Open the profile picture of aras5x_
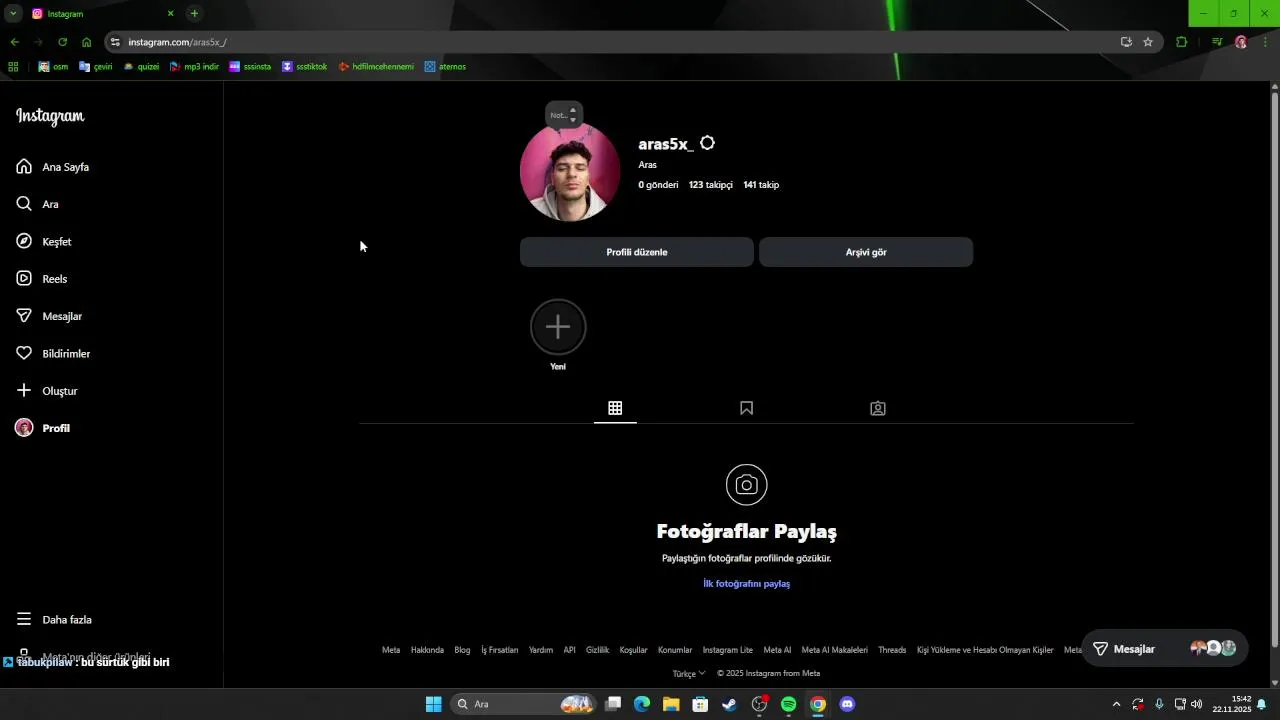This screenshot has height=720, width=1280. 570,171
